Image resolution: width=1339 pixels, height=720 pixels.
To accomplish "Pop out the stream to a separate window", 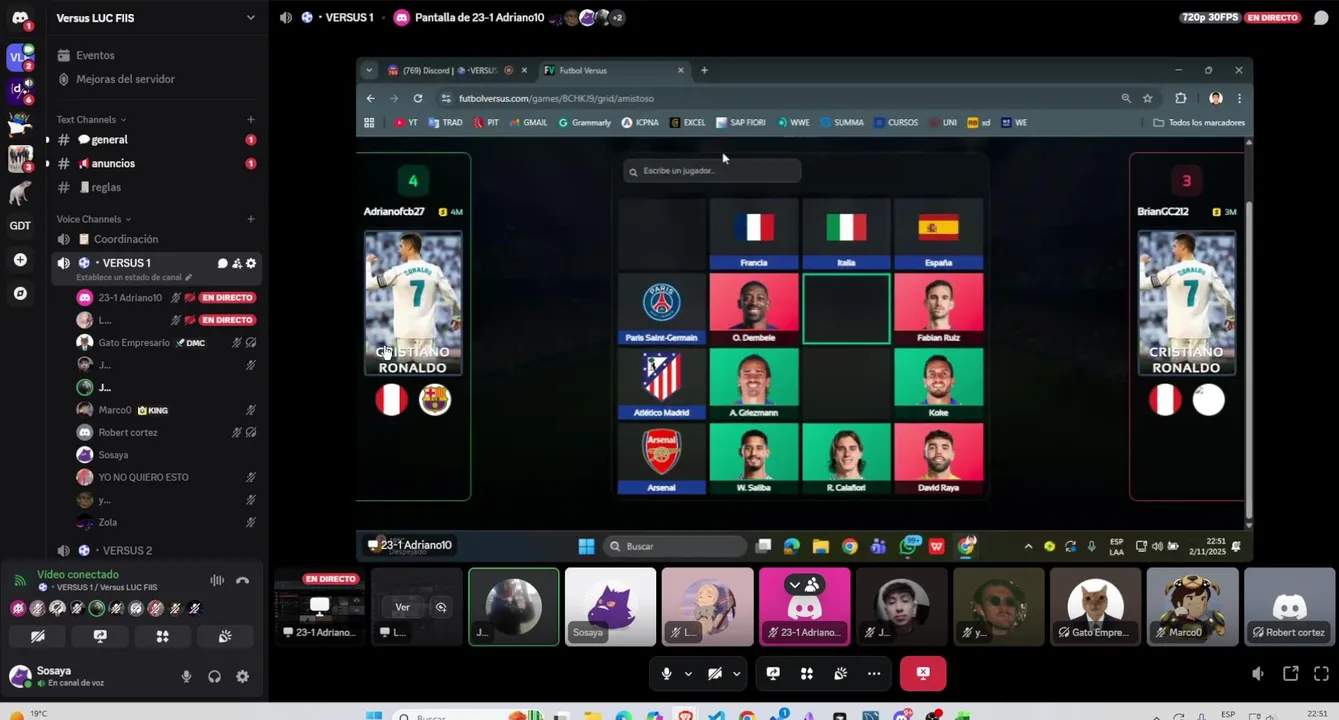I will tap(1291, 674).
